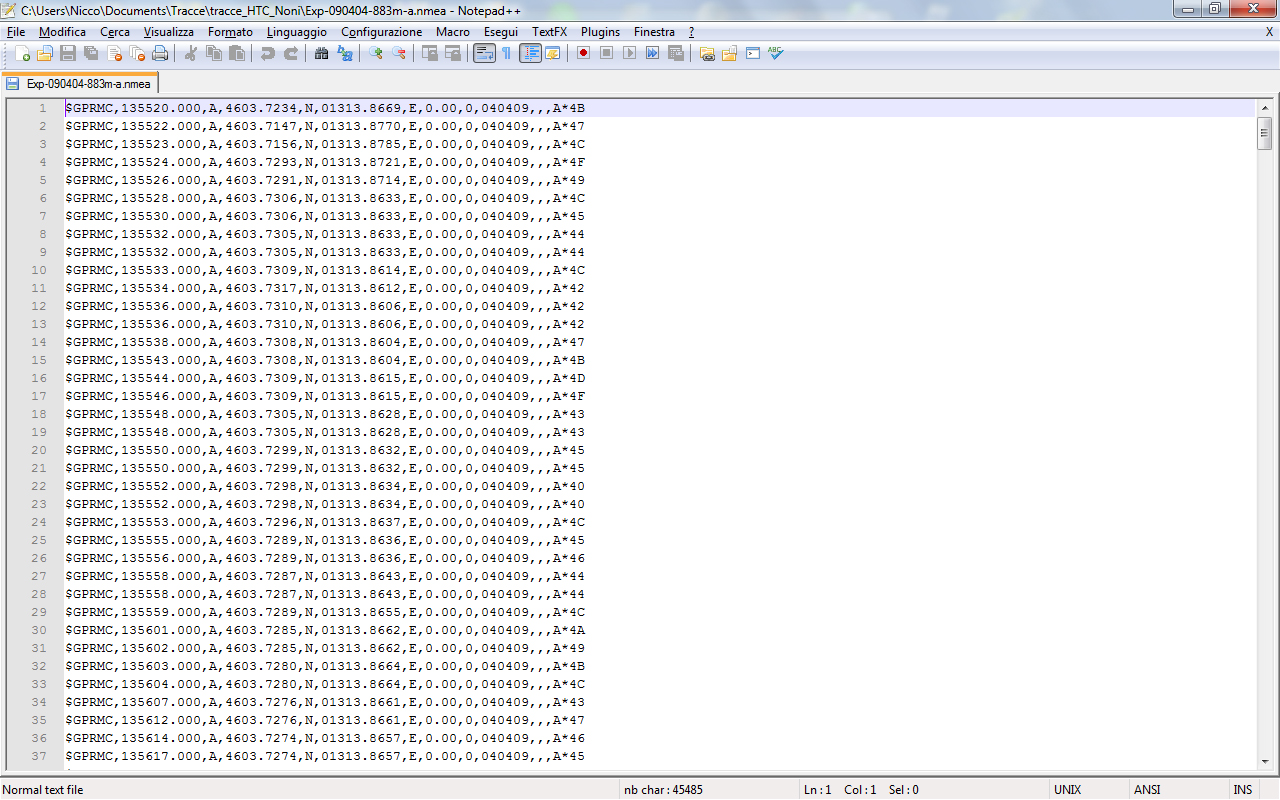Close the document with the menu bar X

pyautogui.click(x=1269, y=32)
